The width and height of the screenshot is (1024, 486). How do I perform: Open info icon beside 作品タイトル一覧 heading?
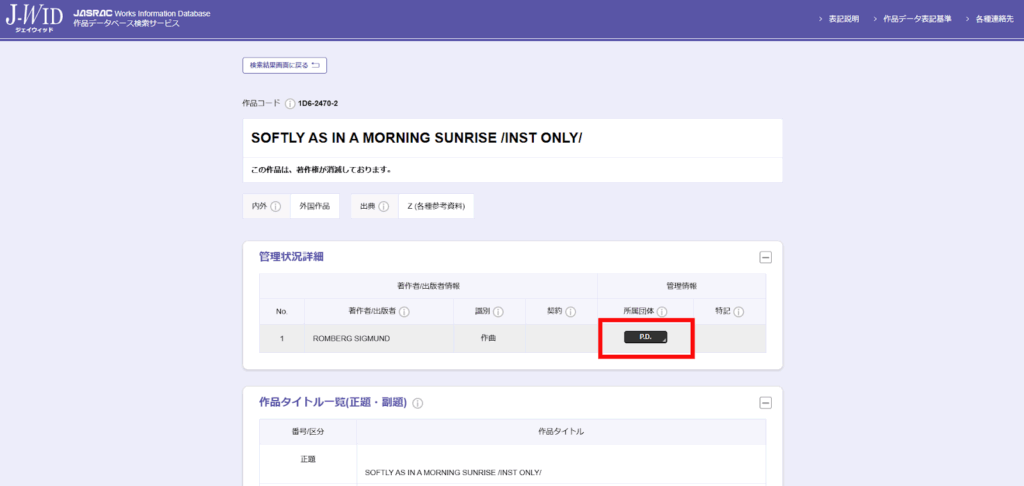417,403
